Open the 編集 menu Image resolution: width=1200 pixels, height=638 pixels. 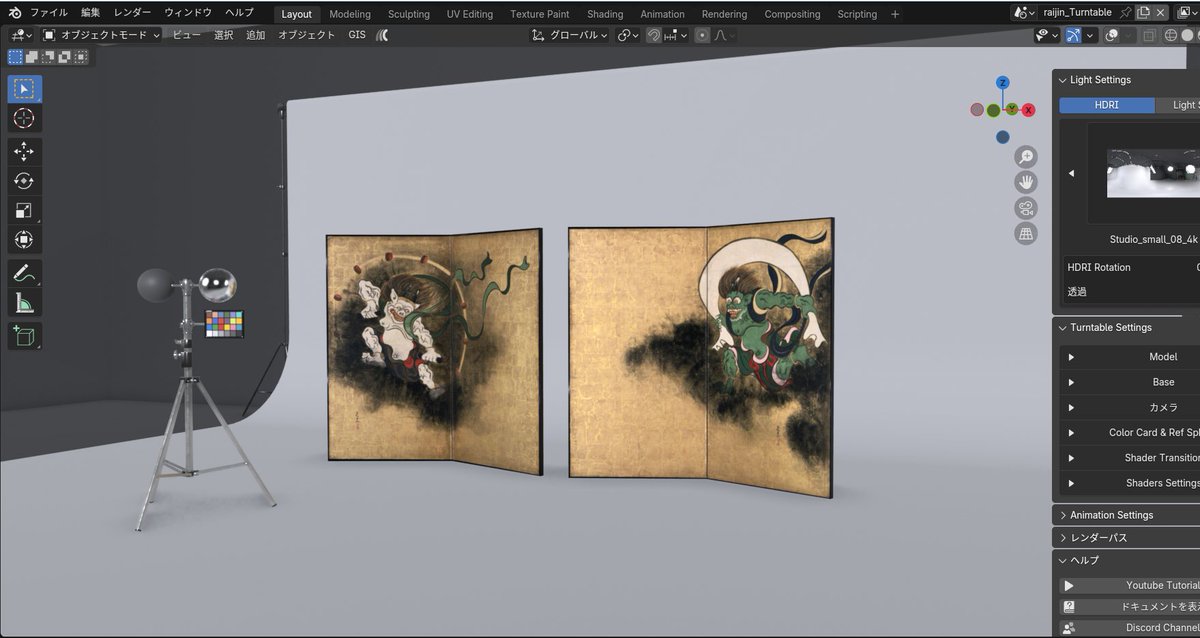(91, 13)
